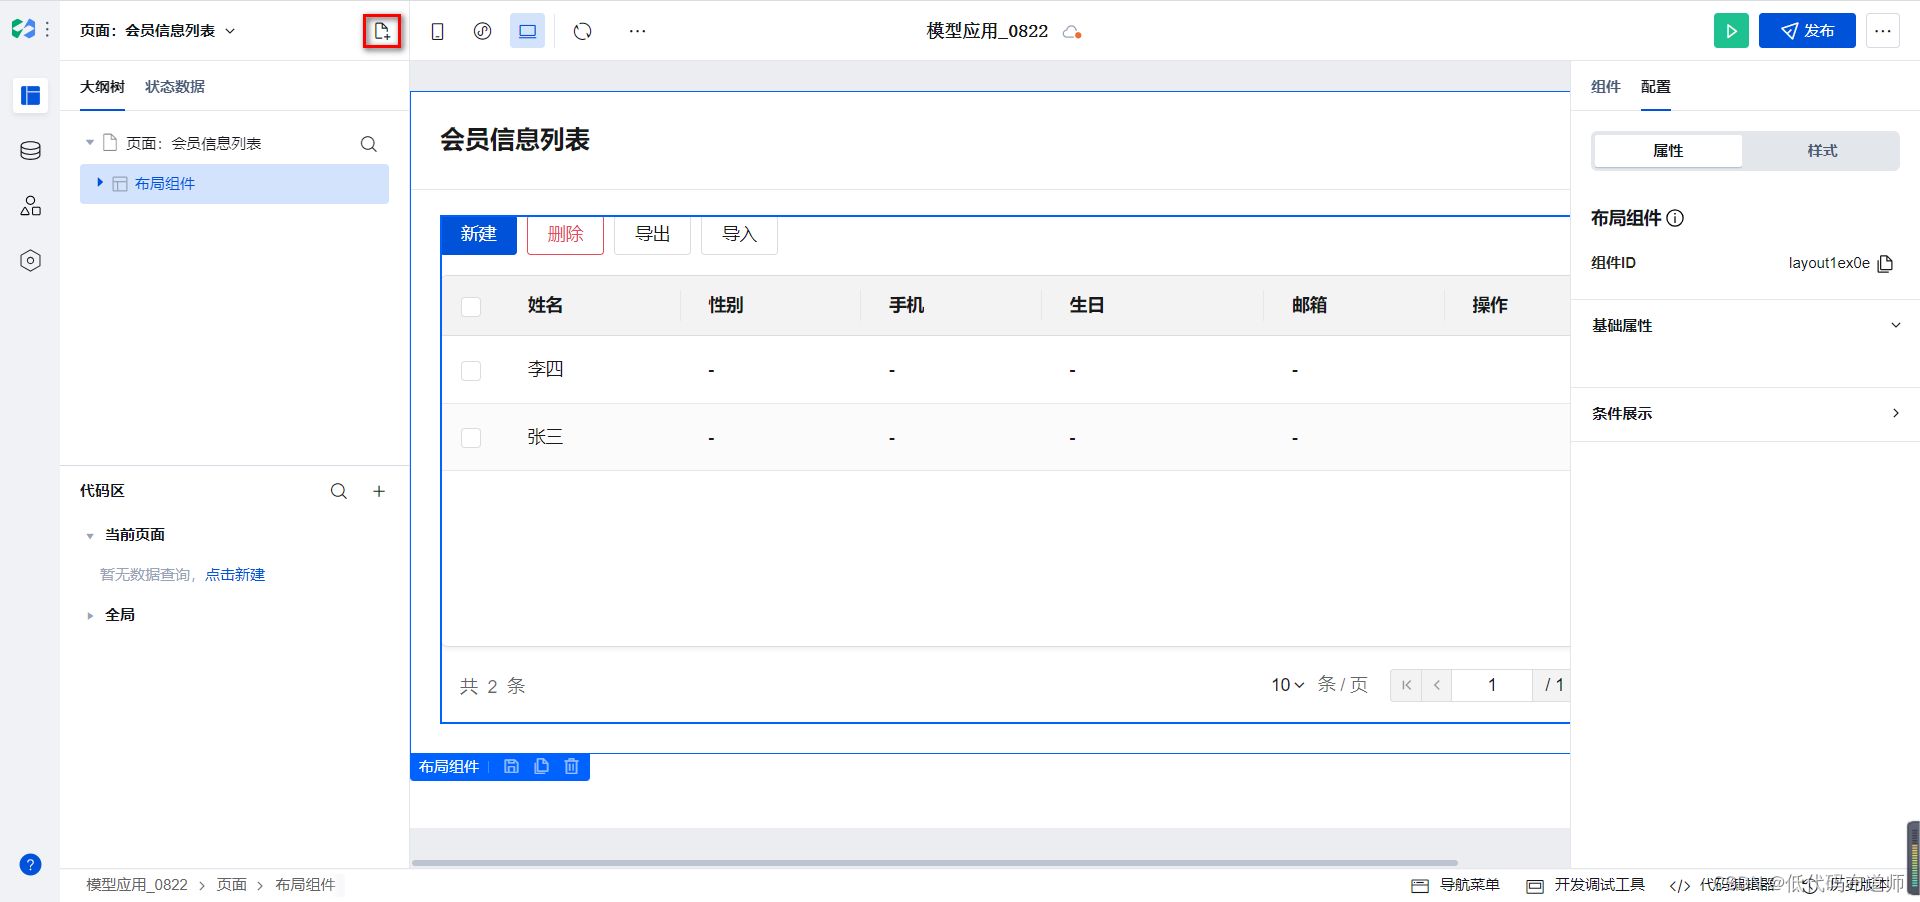Viewport: 1920px width, 902px height.
Task: Open the shapes/components sidebar icon
Action: point(30,206)
